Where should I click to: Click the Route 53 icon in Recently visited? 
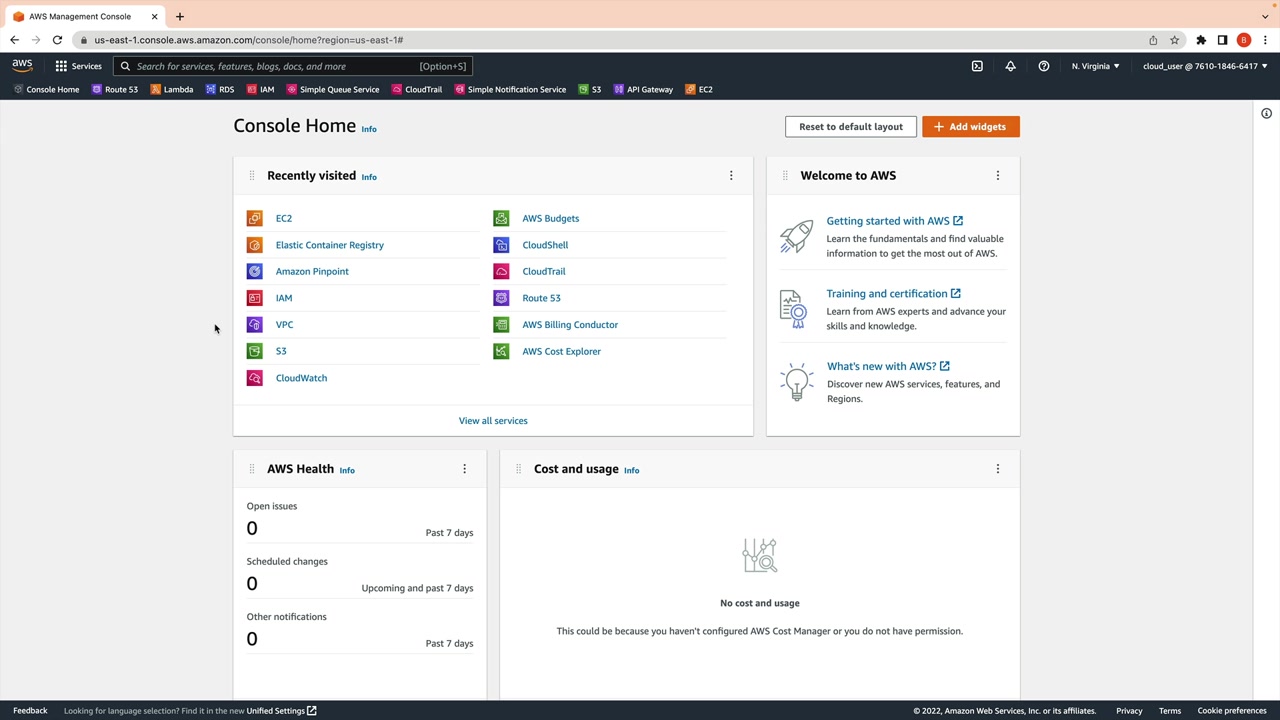pyautogui.click(x=501, y=298)
